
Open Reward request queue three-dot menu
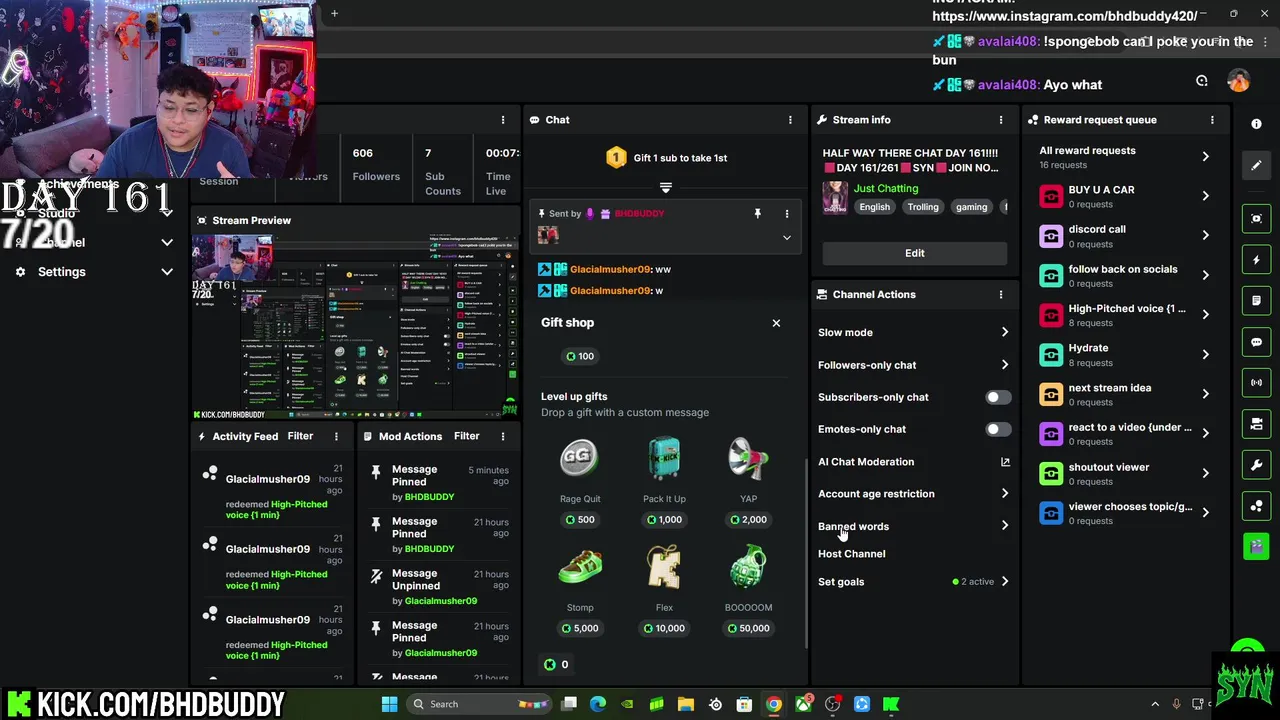pyautogui.click(x=1212, y=120)
